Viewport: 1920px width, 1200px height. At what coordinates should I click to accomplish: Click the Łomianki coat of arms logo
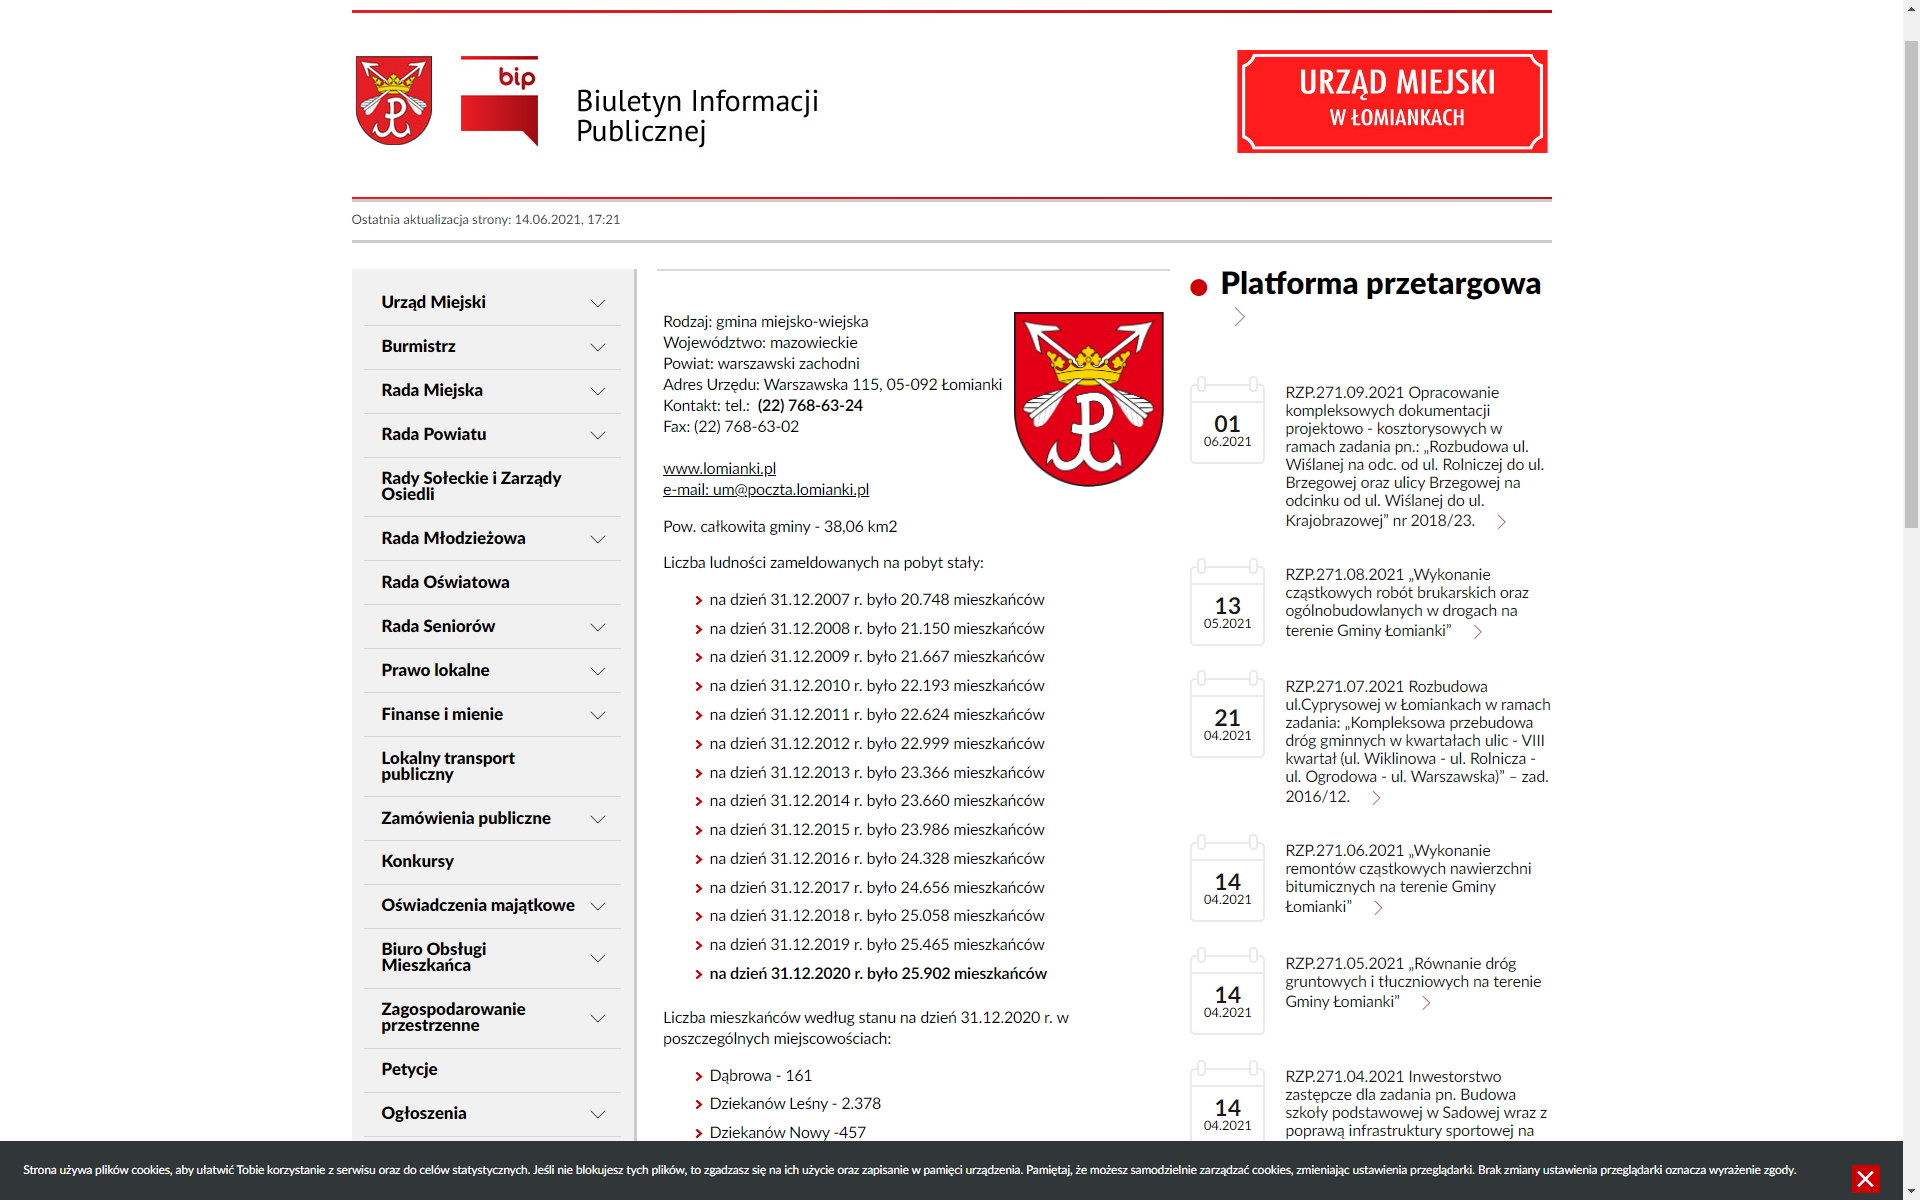pyautogui.click(x=394, y=100)
